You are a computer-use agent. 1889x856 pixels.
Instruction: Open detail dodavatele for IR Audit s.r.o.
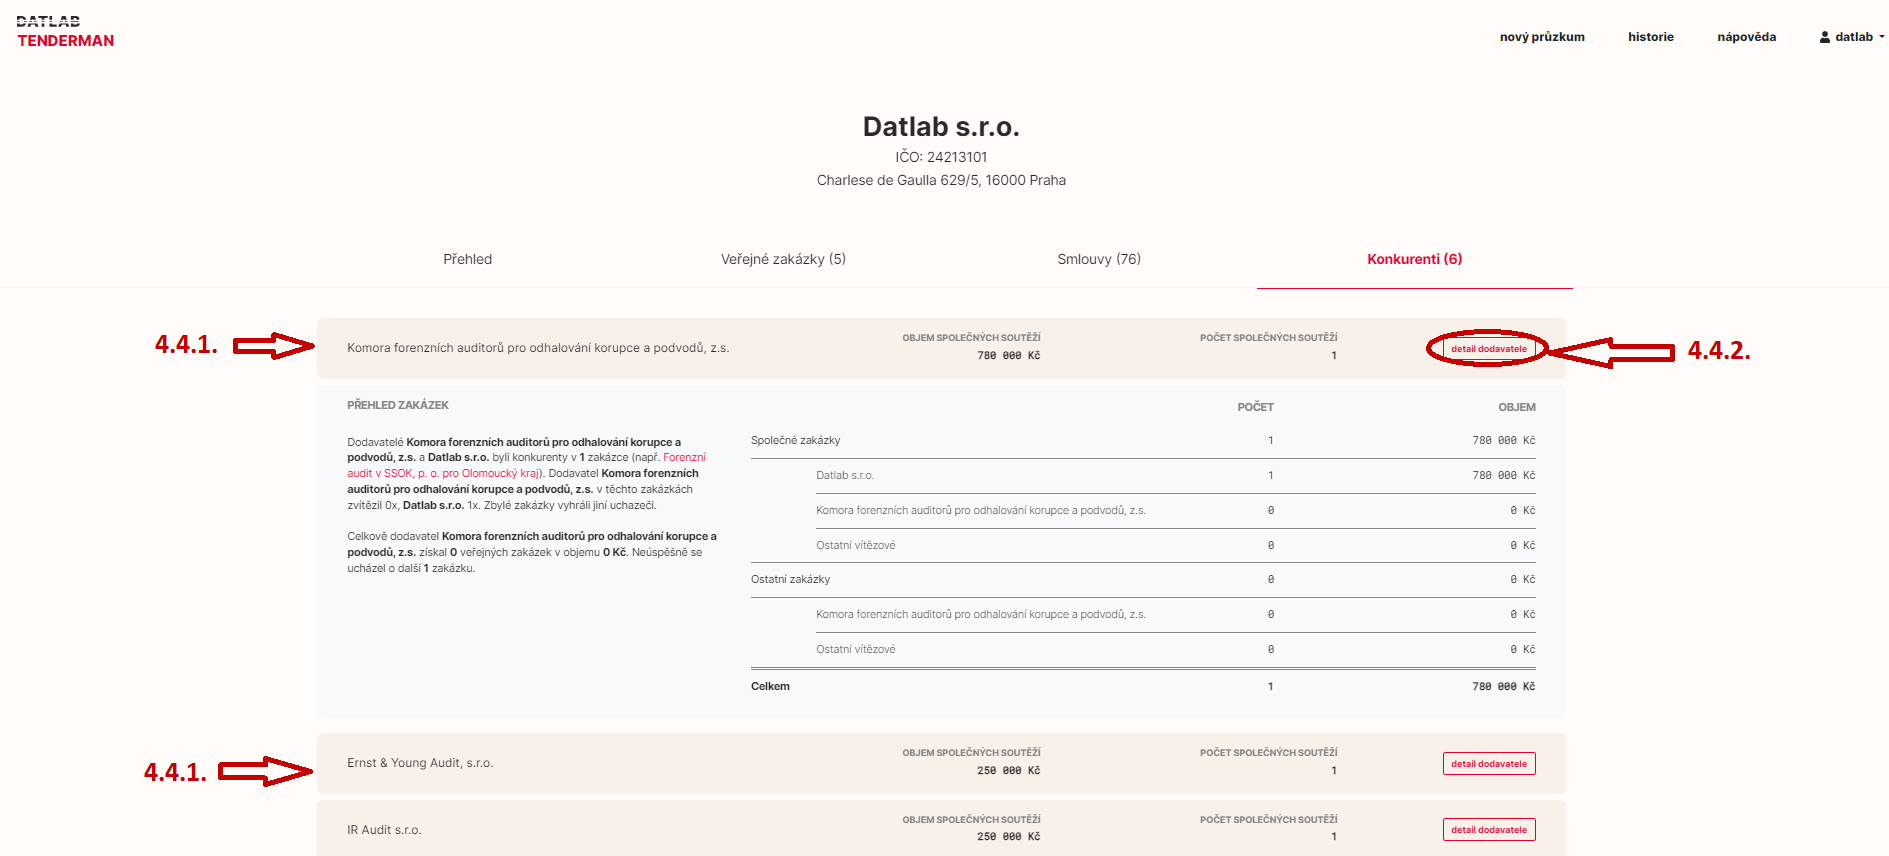[1488, 830]
